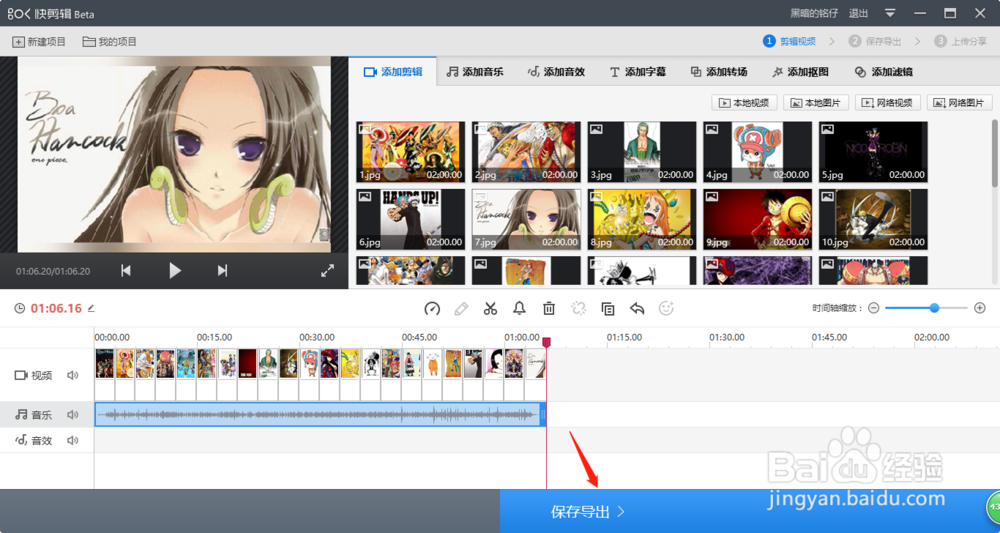
Task: Click the 保存导出 export button
Action: [x=749, y=511]
